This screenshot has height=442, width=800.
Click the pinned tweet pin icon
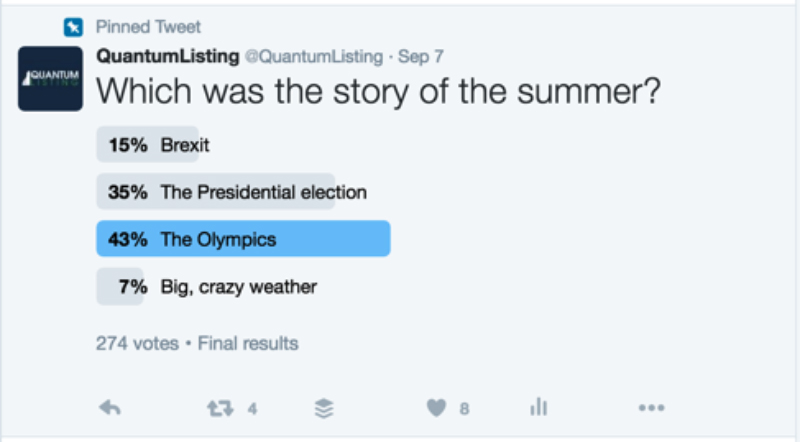click(71, 27)
